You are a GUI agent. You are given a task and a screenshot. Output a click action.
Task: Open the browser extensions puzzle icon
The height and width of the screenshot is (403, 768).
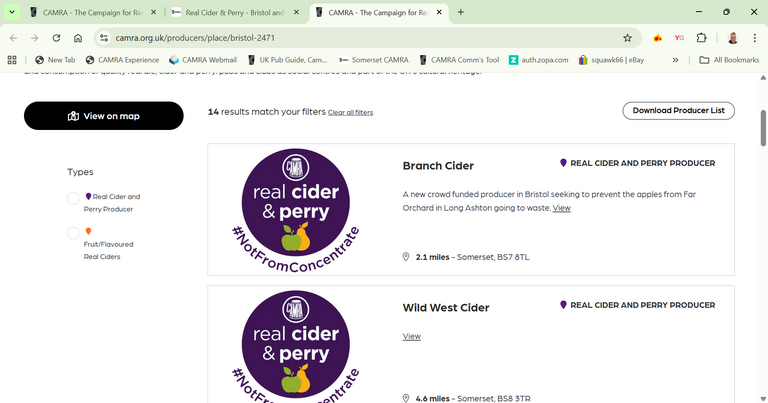point(701,38)
